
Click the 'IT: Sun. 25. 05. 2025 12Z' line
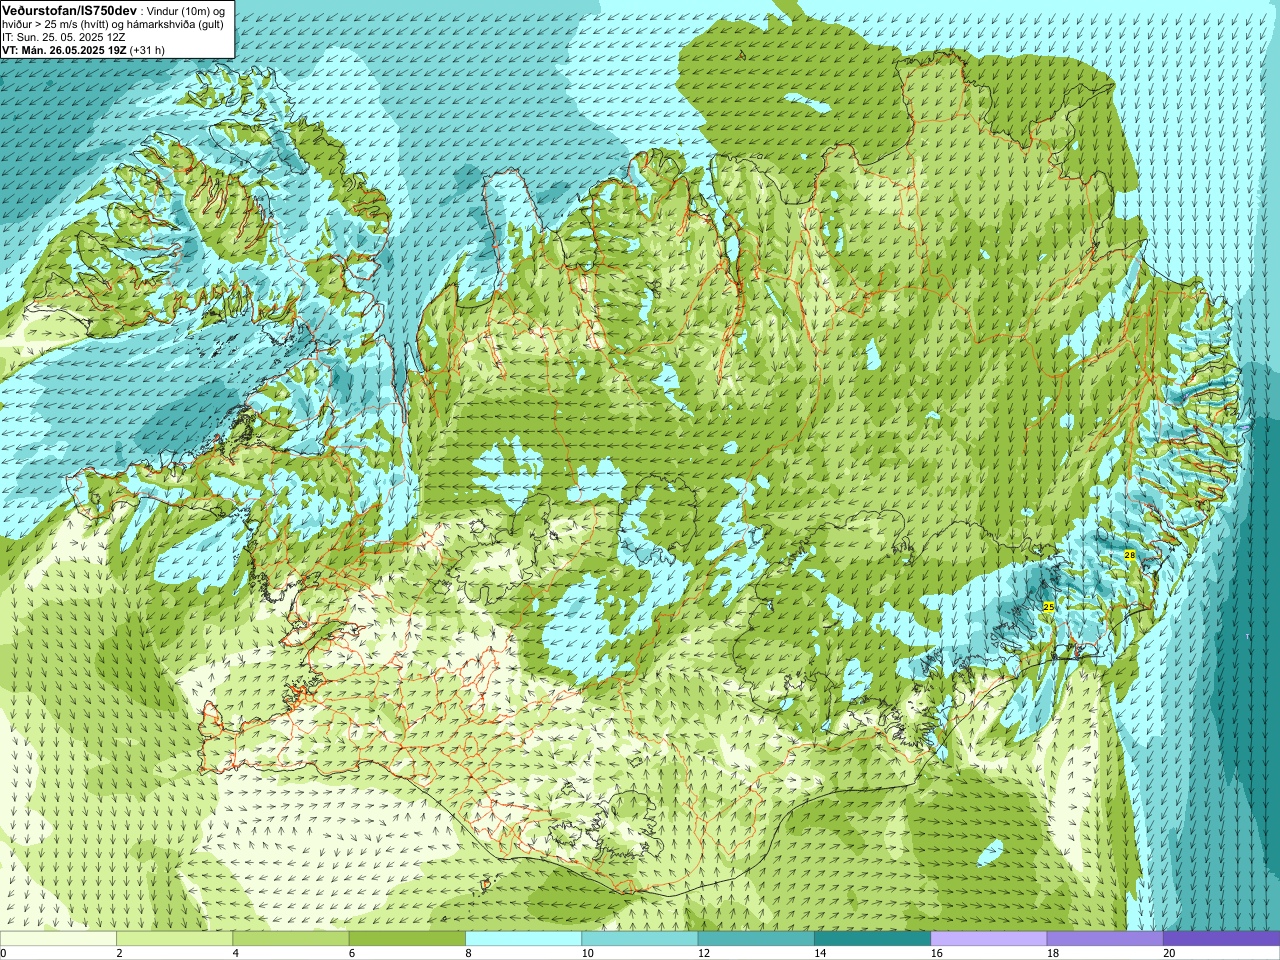[64, 36]
